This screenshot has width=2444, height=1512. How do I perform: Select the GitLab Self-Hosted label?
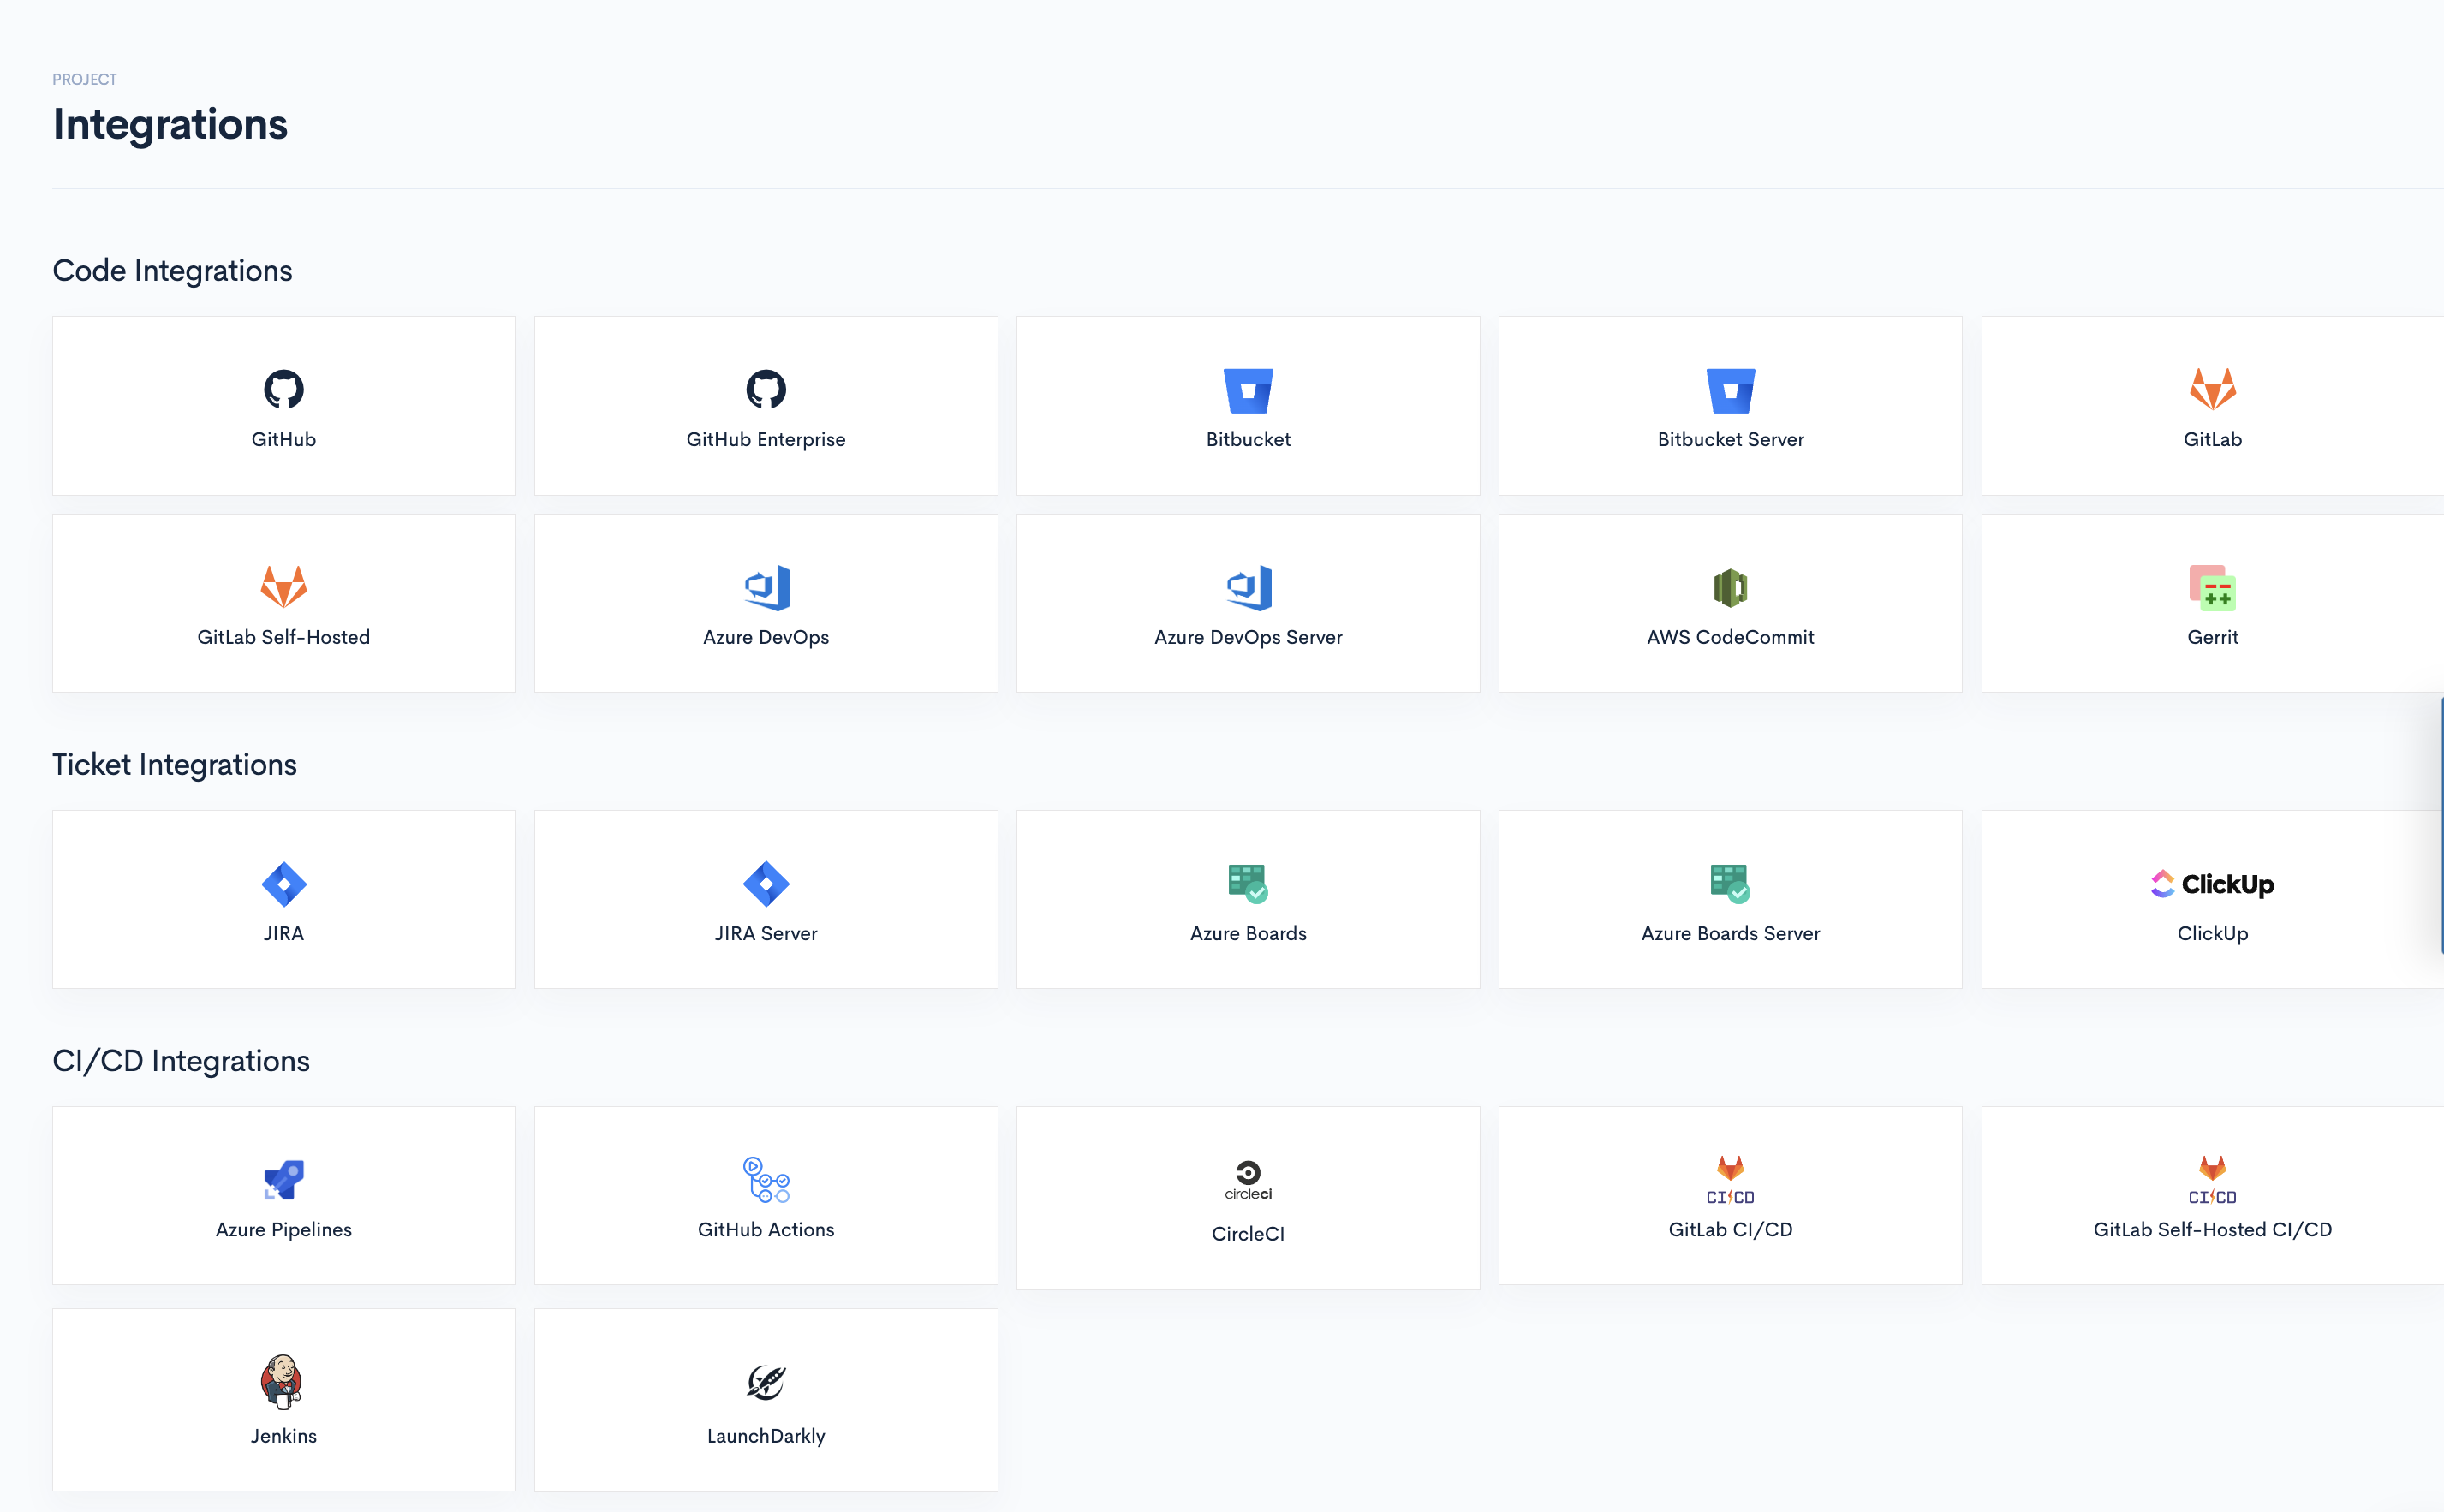coord(283,637)
